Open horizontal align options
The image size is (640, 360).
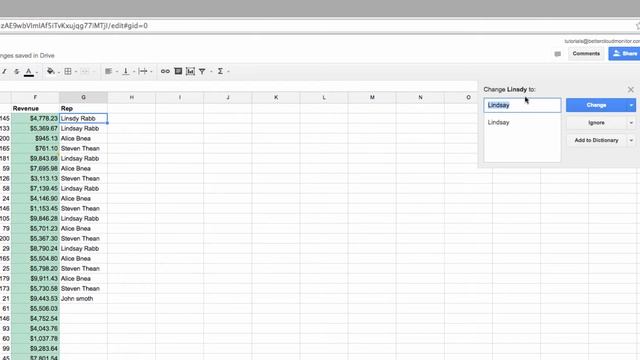tap(108, 71)
